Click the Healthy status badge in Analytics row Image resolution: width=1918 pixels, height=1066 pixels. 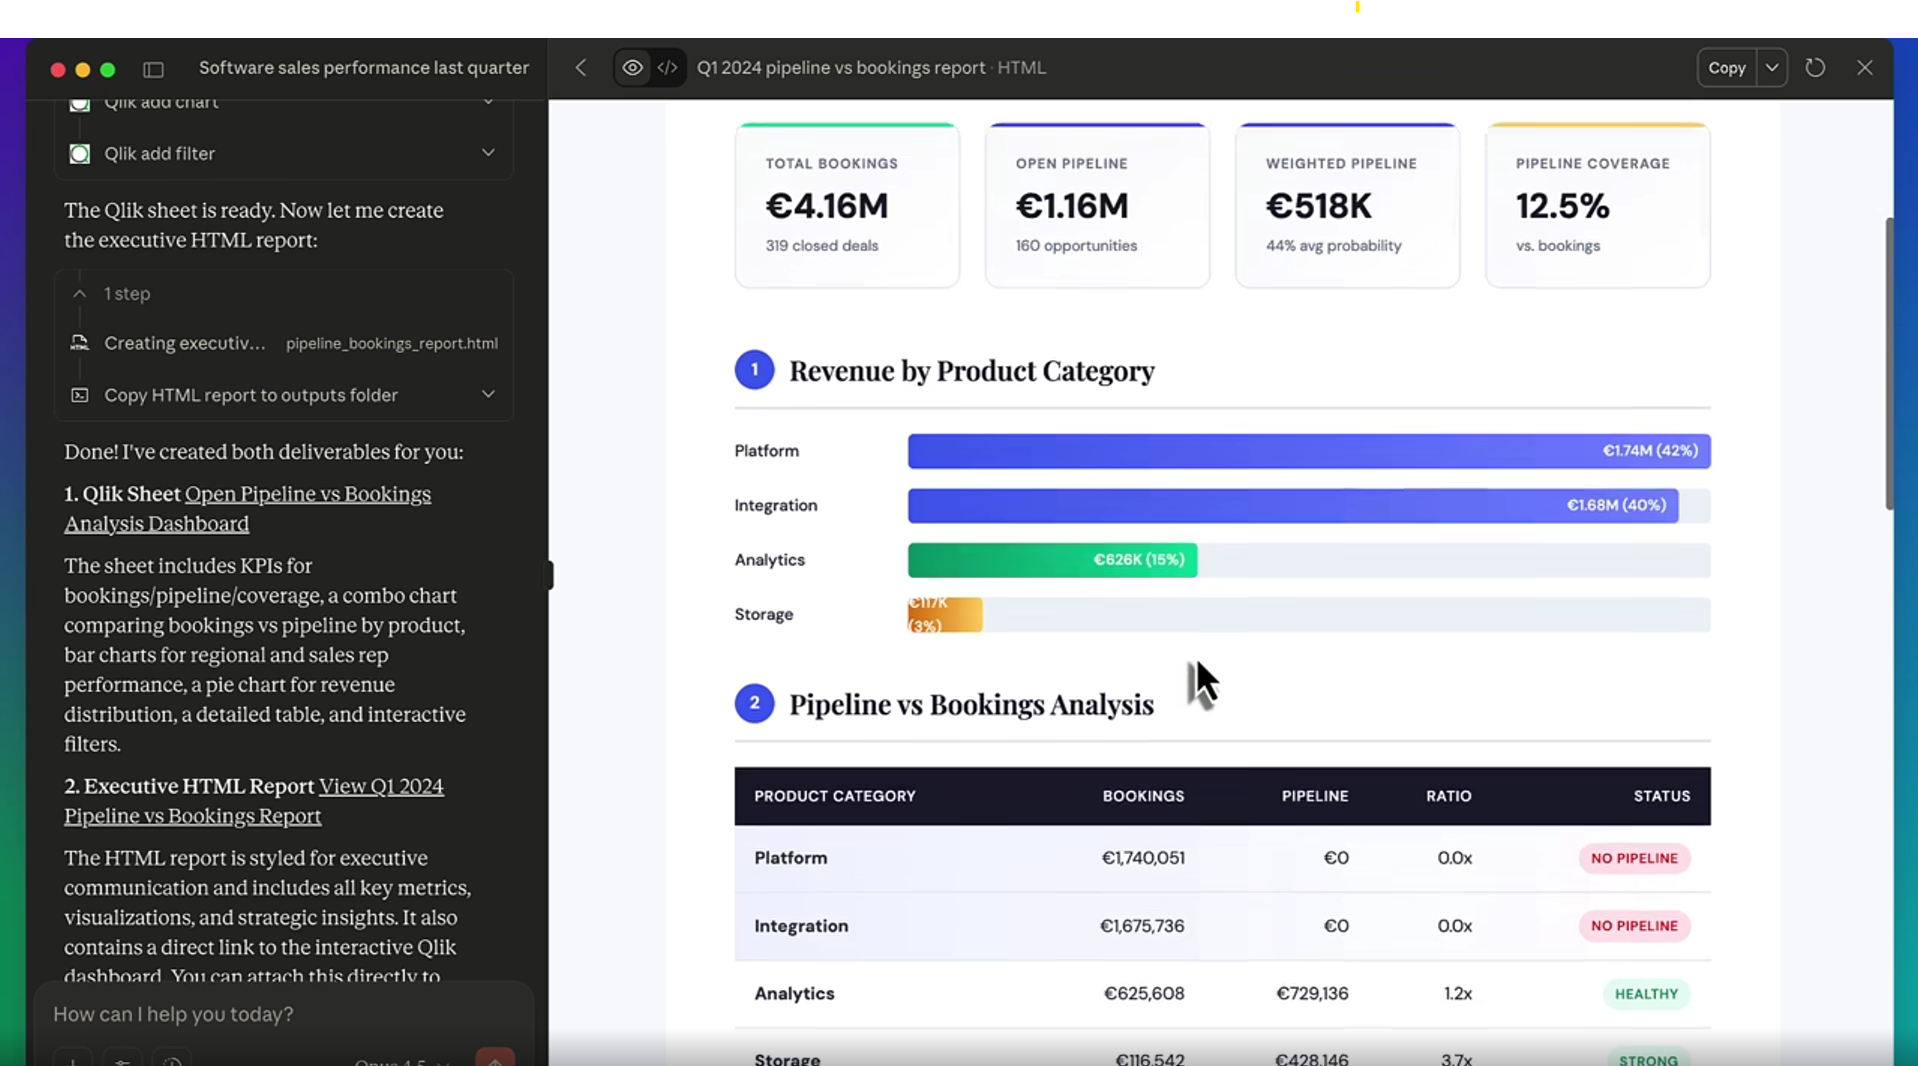pos(1646,994)
